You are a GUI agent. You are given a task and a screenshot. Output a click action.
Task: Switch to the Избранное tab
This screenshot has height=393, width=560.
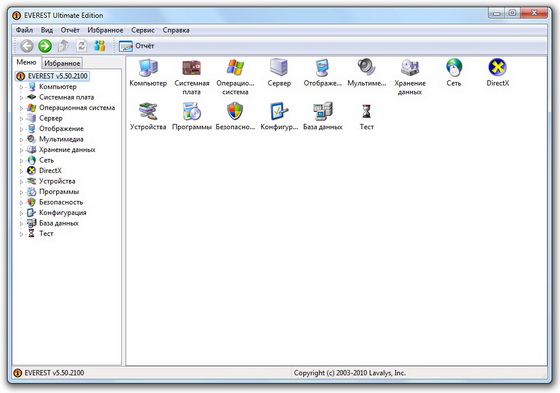pos(62,63)
